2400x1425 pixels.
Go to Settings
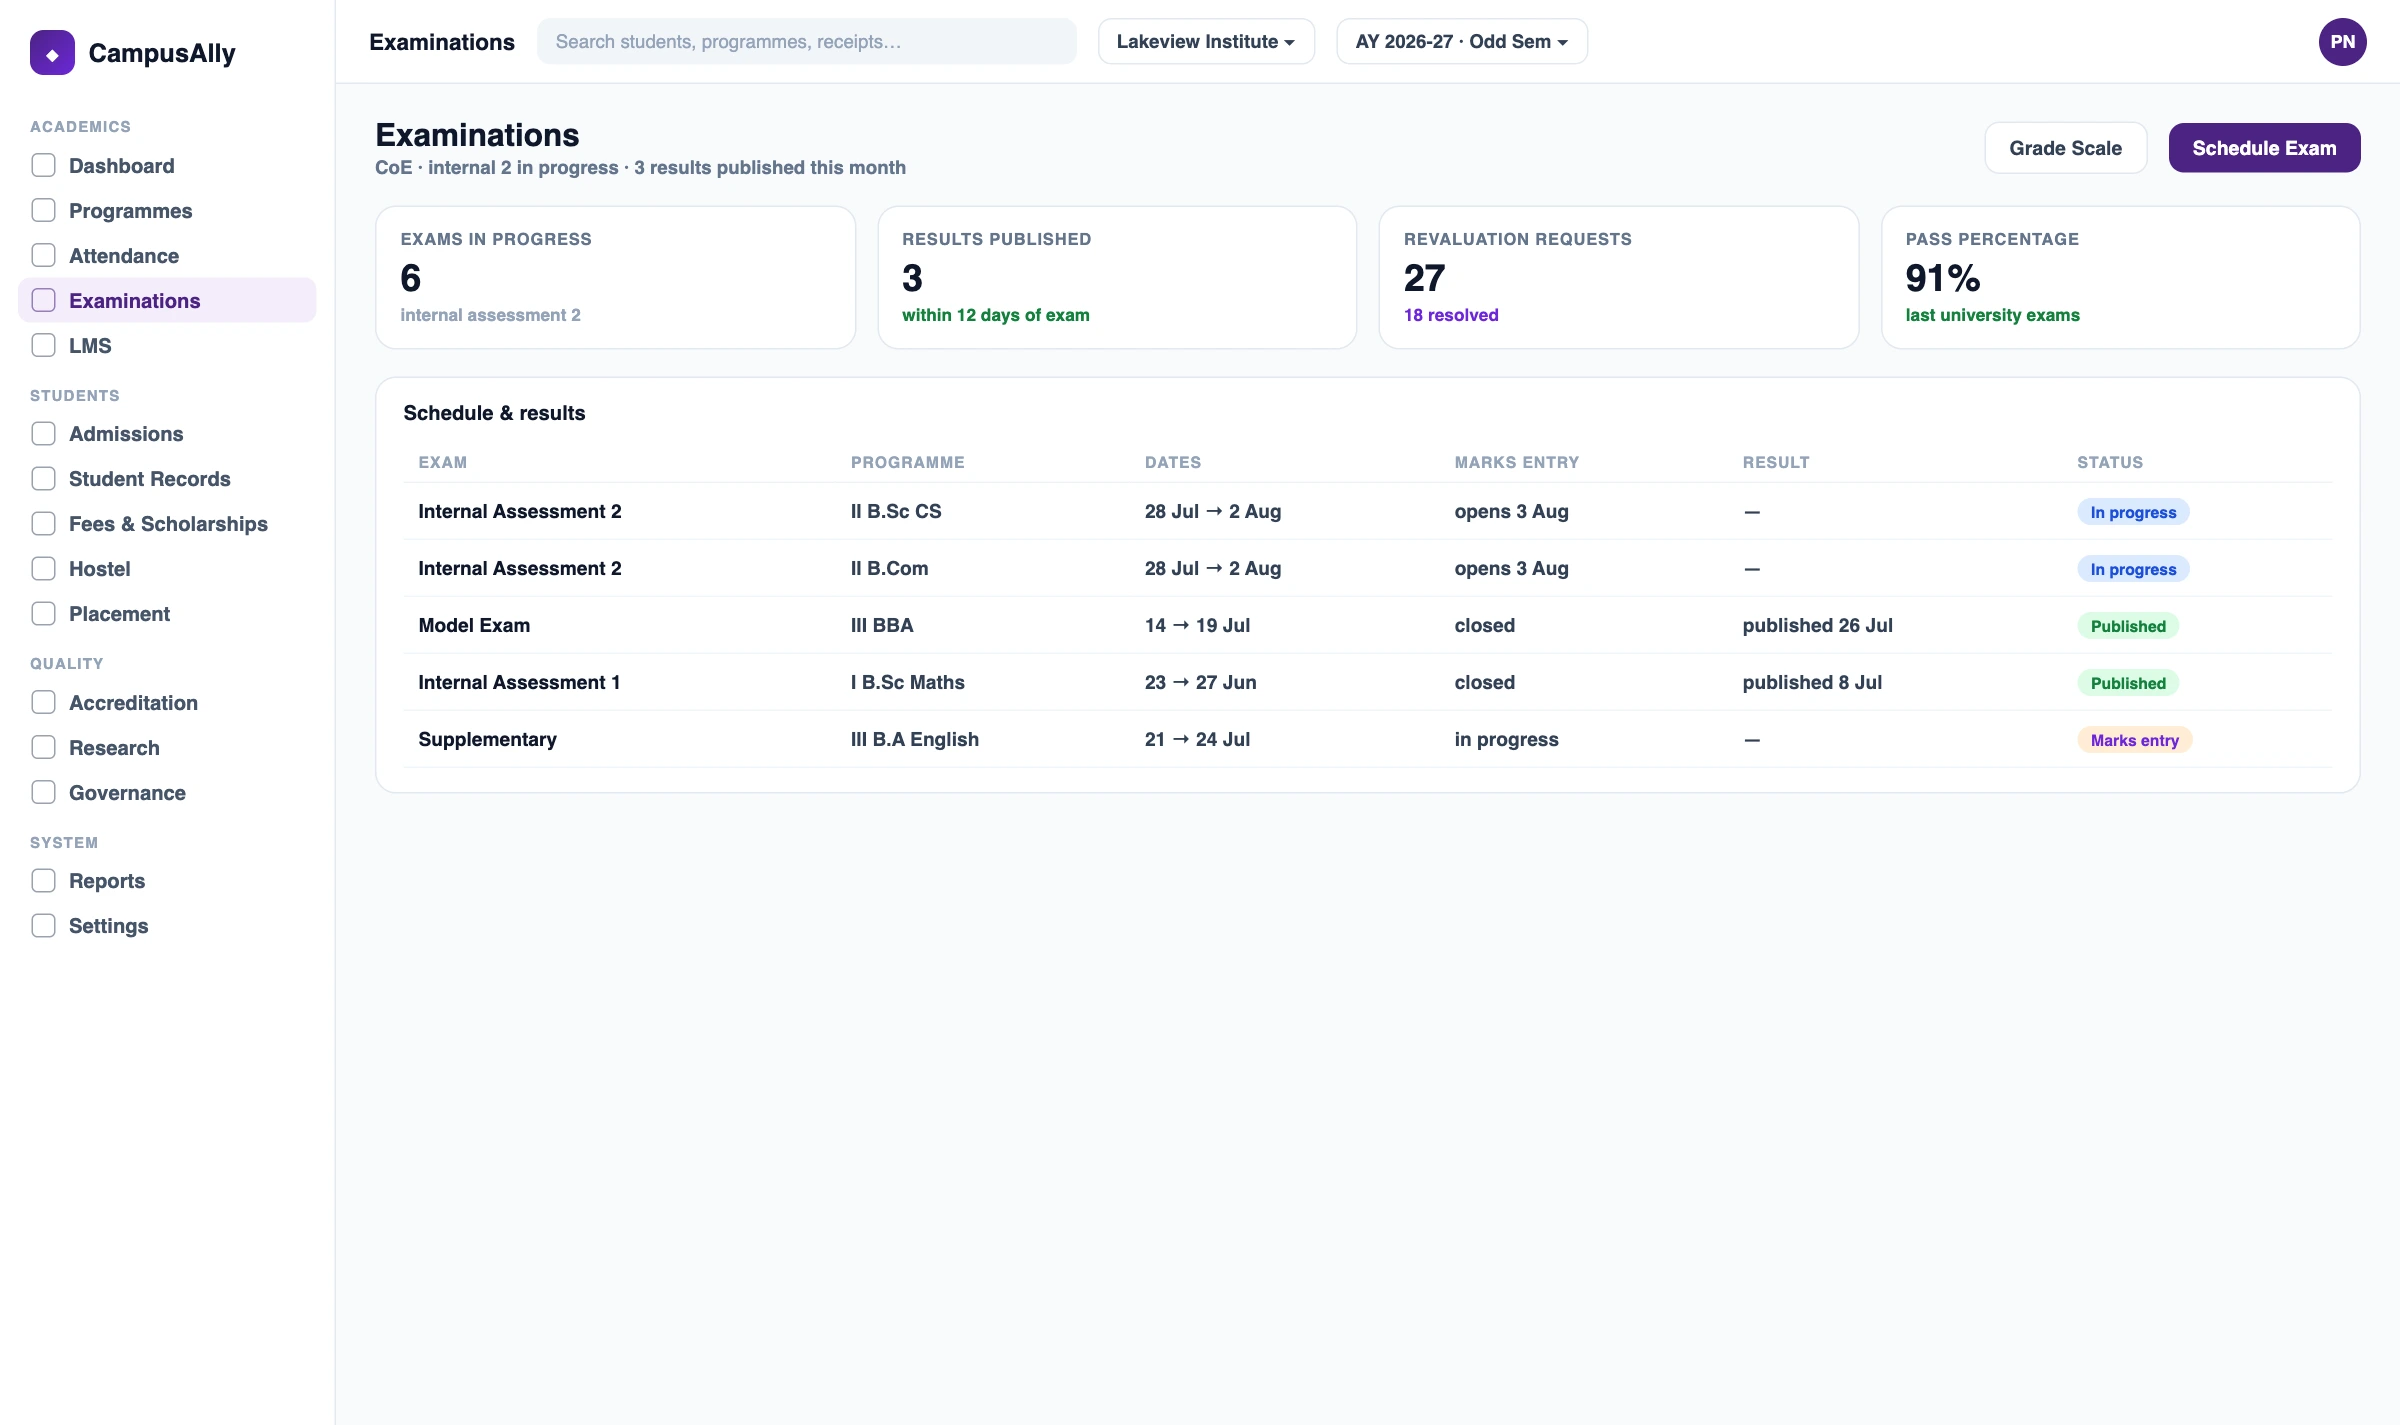tap(167, 926)
